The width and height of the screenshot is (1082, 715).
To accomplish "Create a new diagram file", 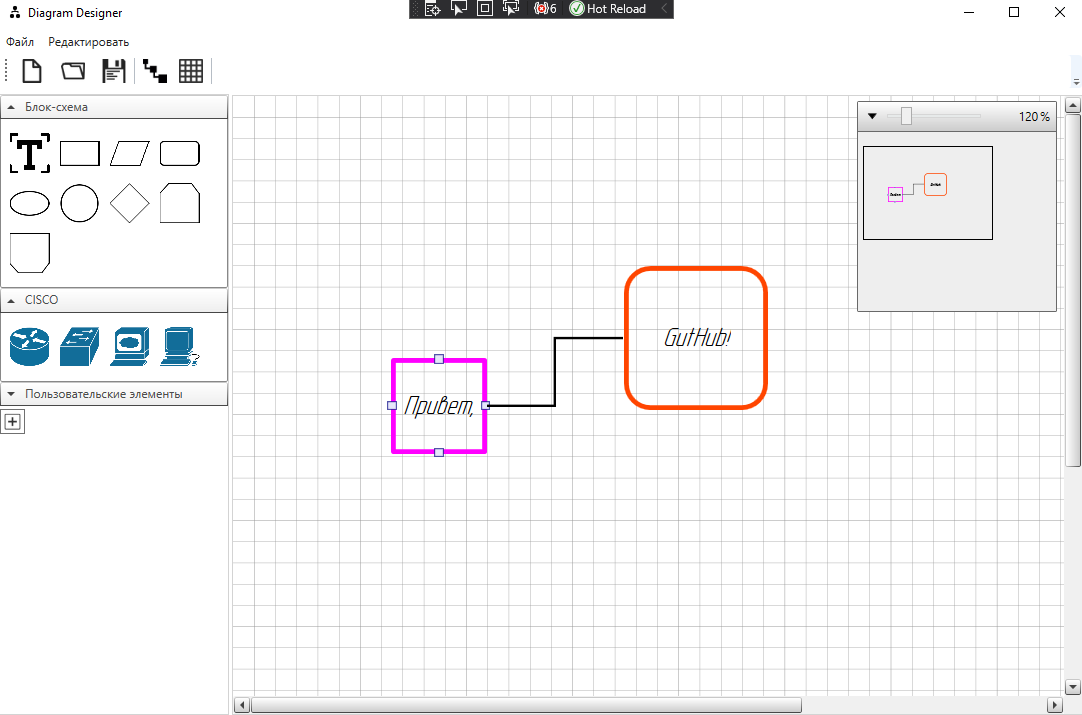I will (30, 70).
